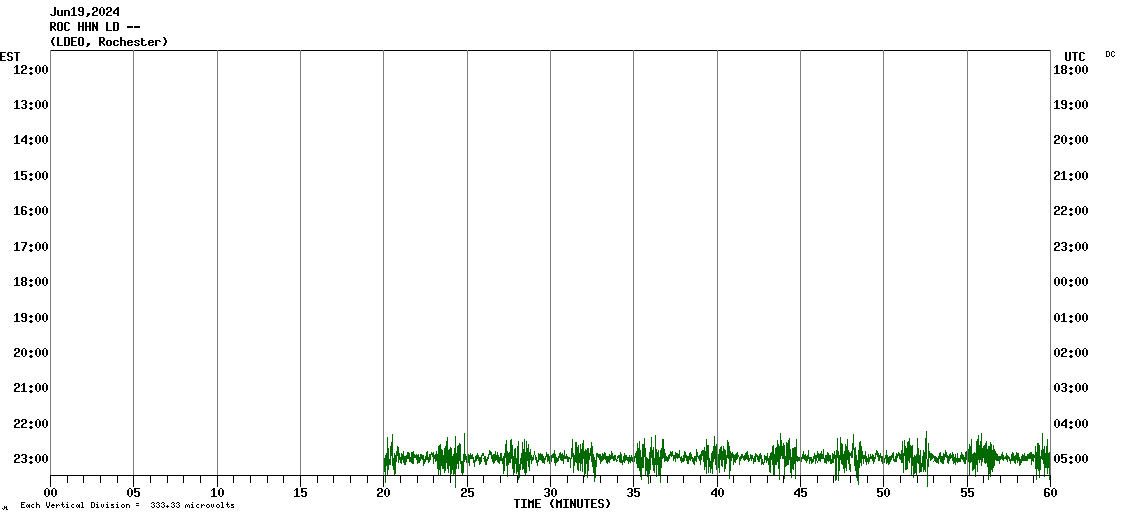The height and width of the screenshot is (519, 1130).
Task: Select the 23:00 EST row label
Action: coord(32,459)
